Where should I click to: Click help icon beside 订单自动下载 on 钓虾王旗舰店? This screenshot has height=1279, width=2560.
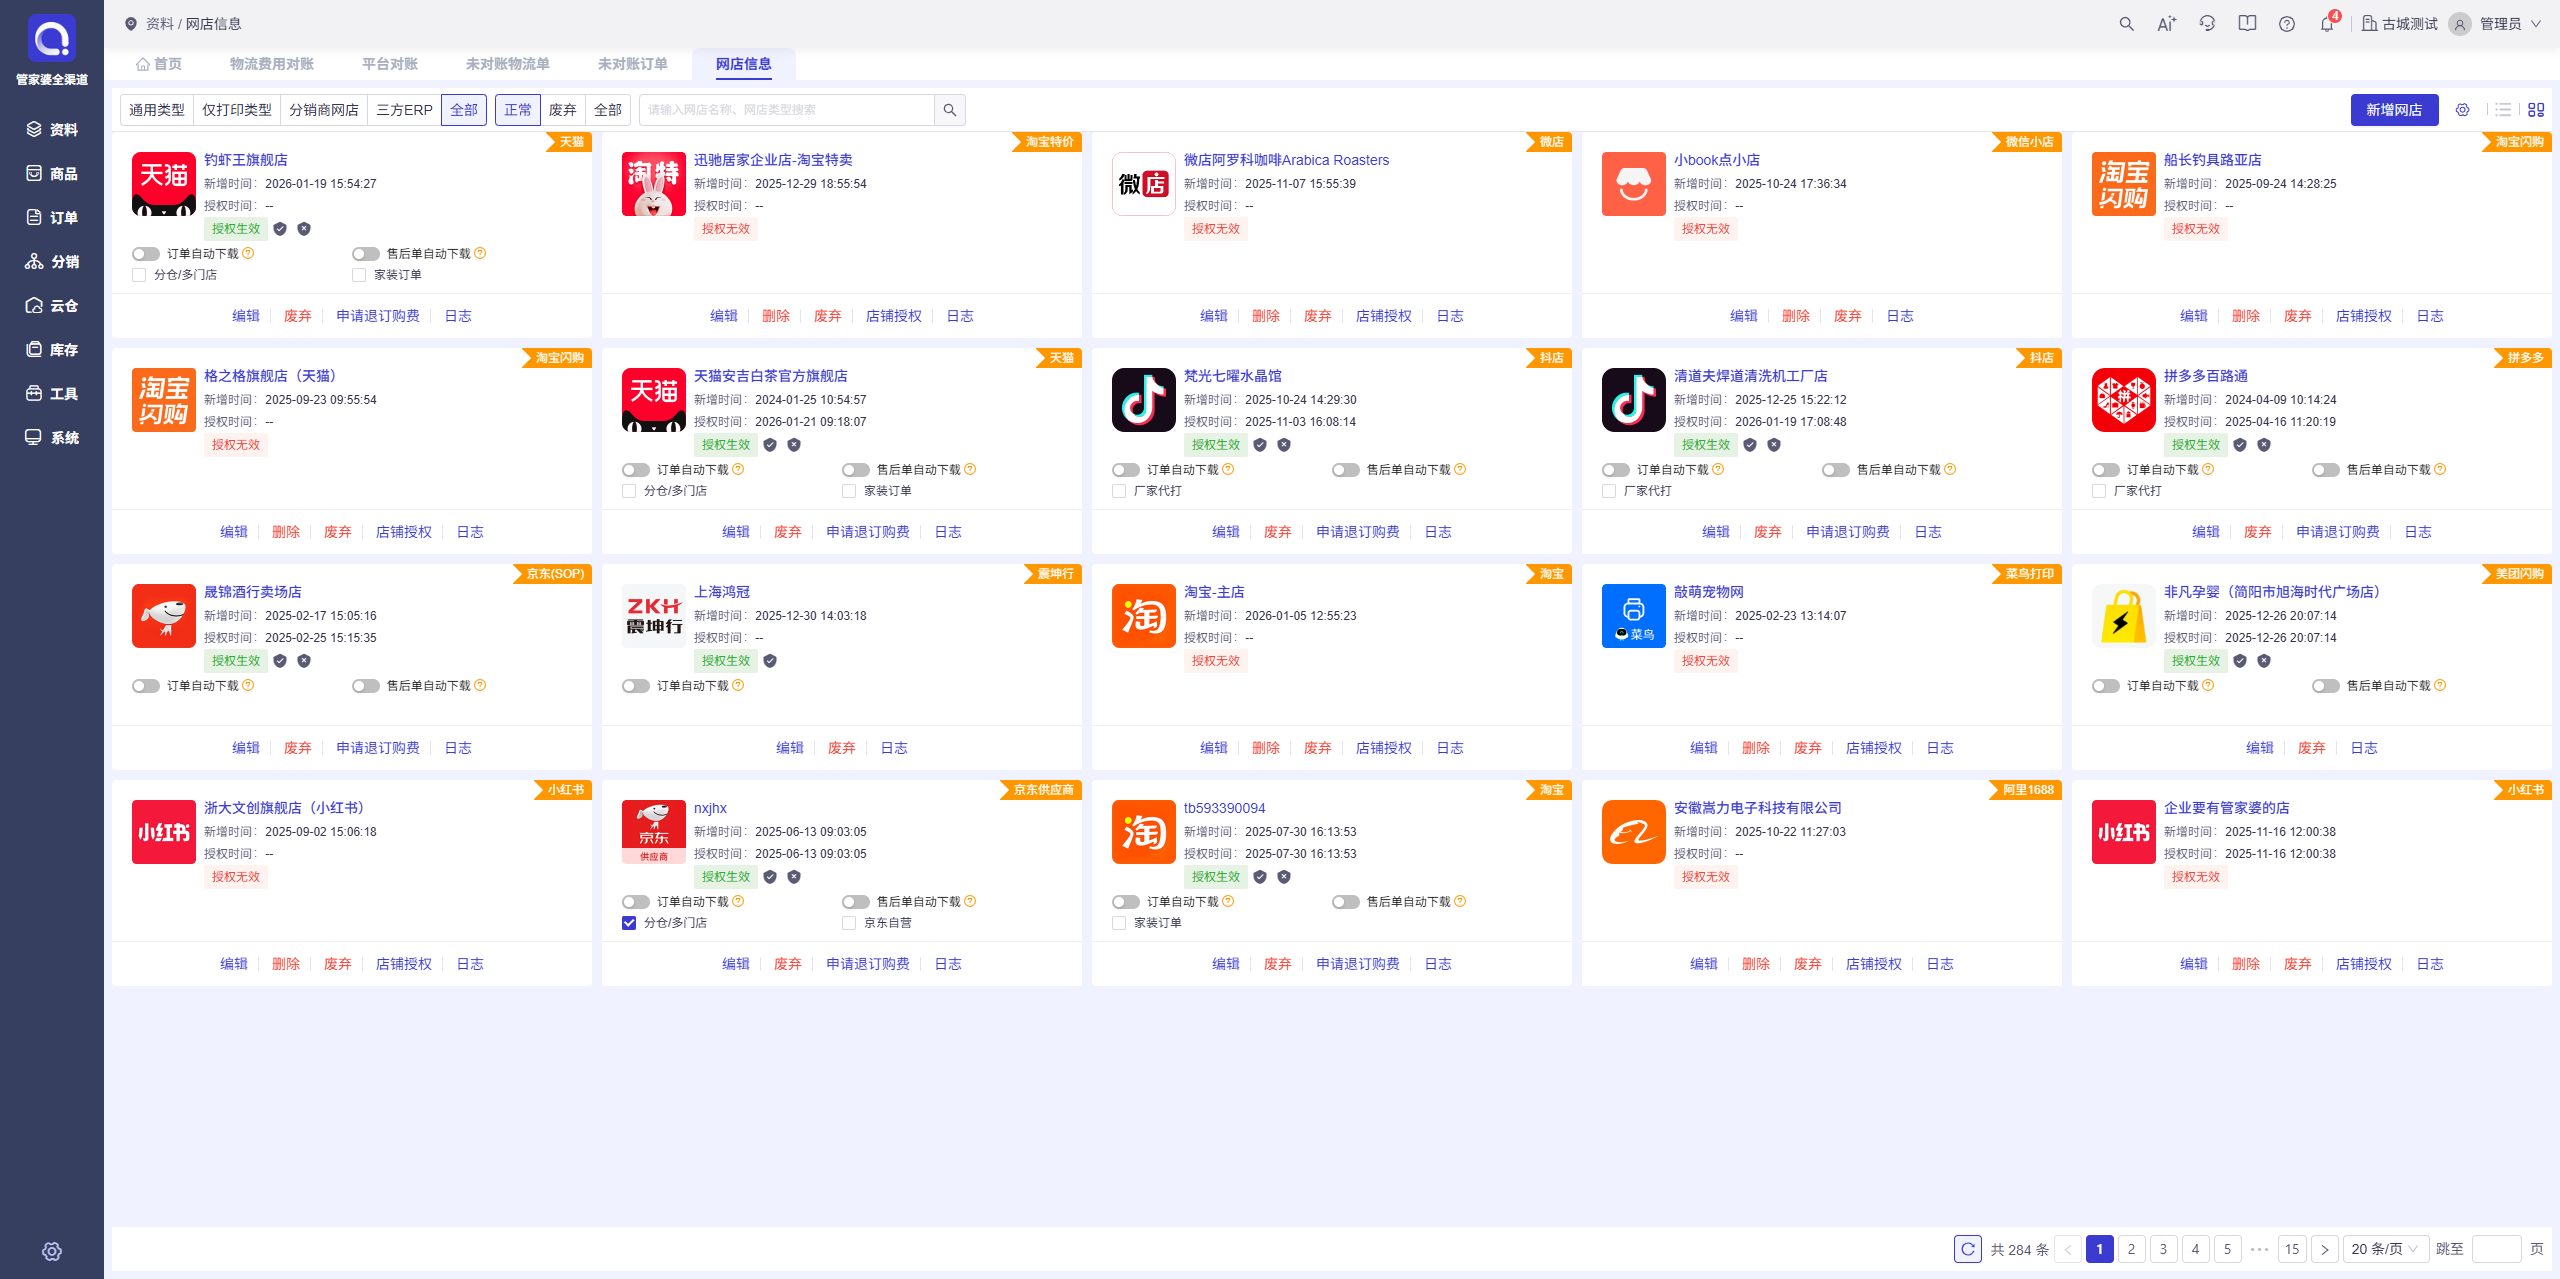pyautogui.click(x=248, y=253)
